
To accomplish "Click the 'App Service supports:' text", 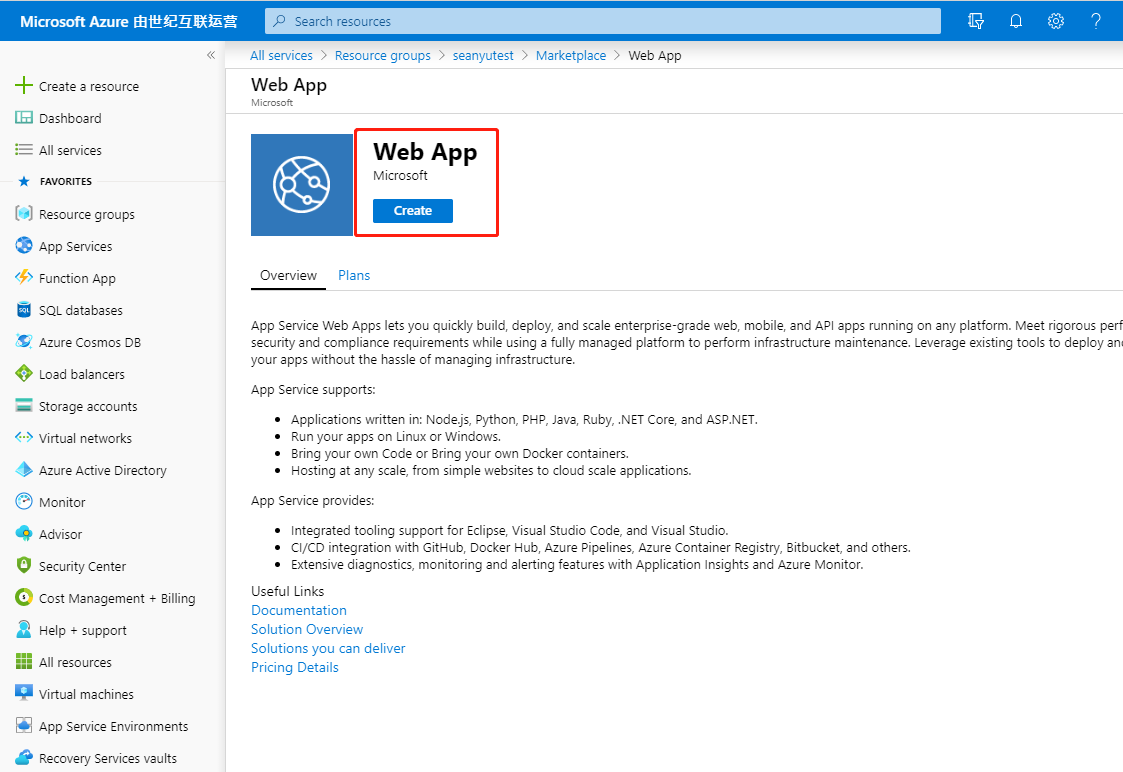I will point(313,390).
